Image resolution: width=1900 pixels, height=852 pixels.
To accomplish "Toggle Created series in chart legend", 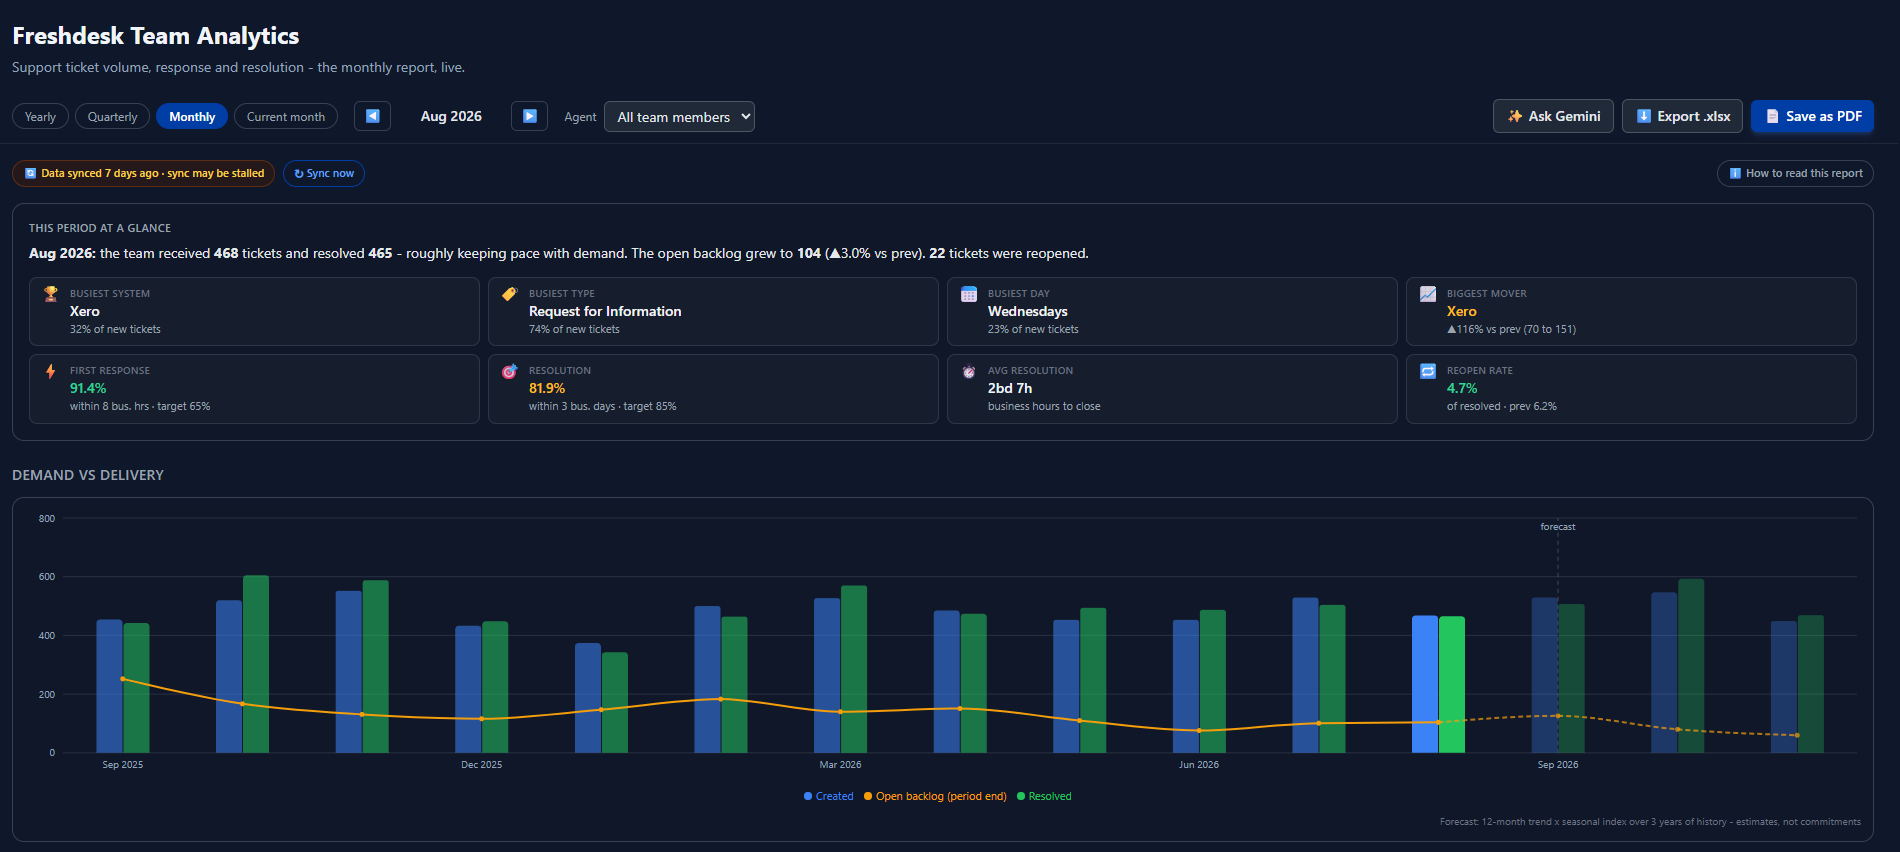I will coord(829,796).
